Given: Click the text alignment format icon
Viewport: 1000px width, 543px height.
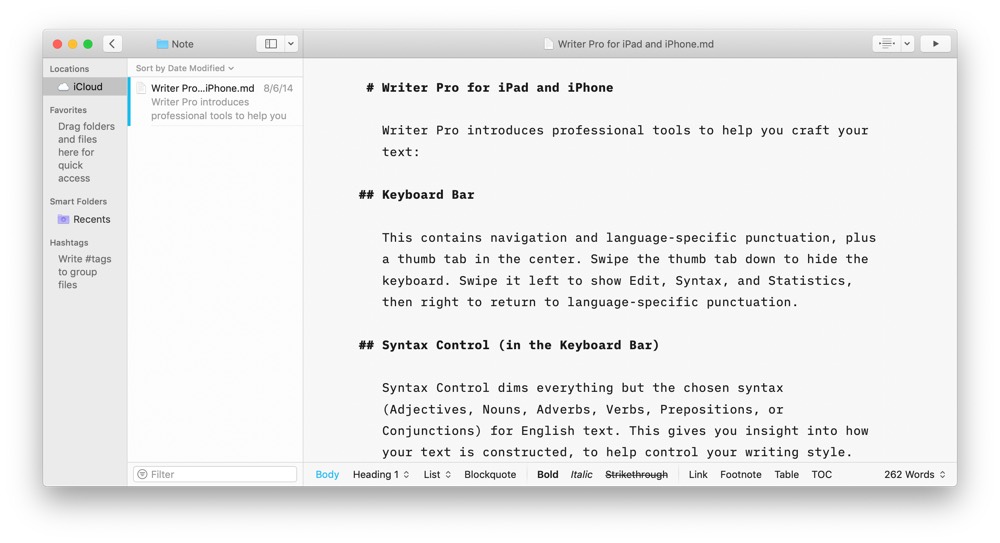Looking at the screenshot, I should (x=886, y=43).
